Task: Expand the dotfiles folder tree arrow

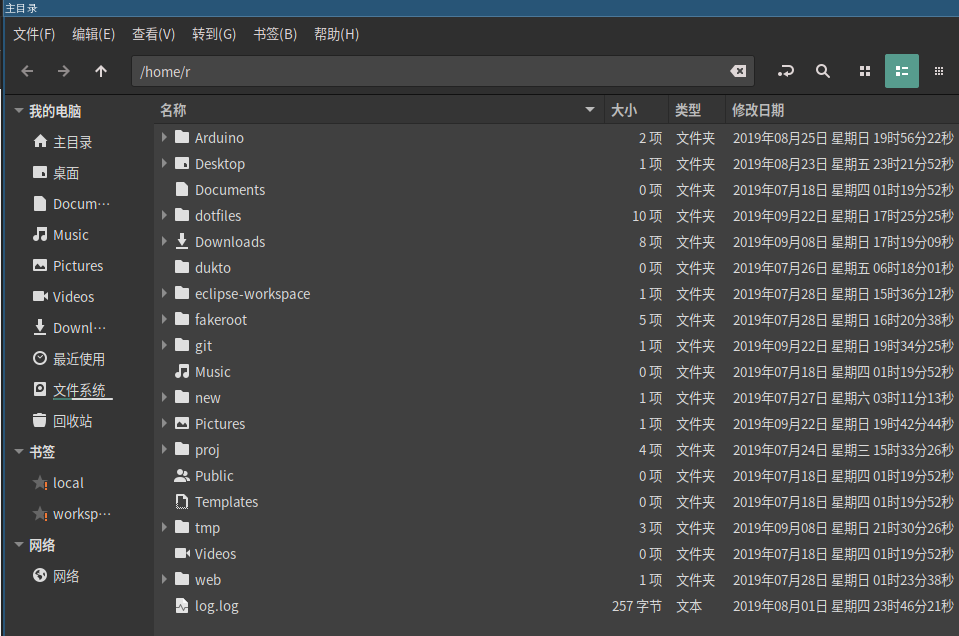Action: [x=164, y=215]
